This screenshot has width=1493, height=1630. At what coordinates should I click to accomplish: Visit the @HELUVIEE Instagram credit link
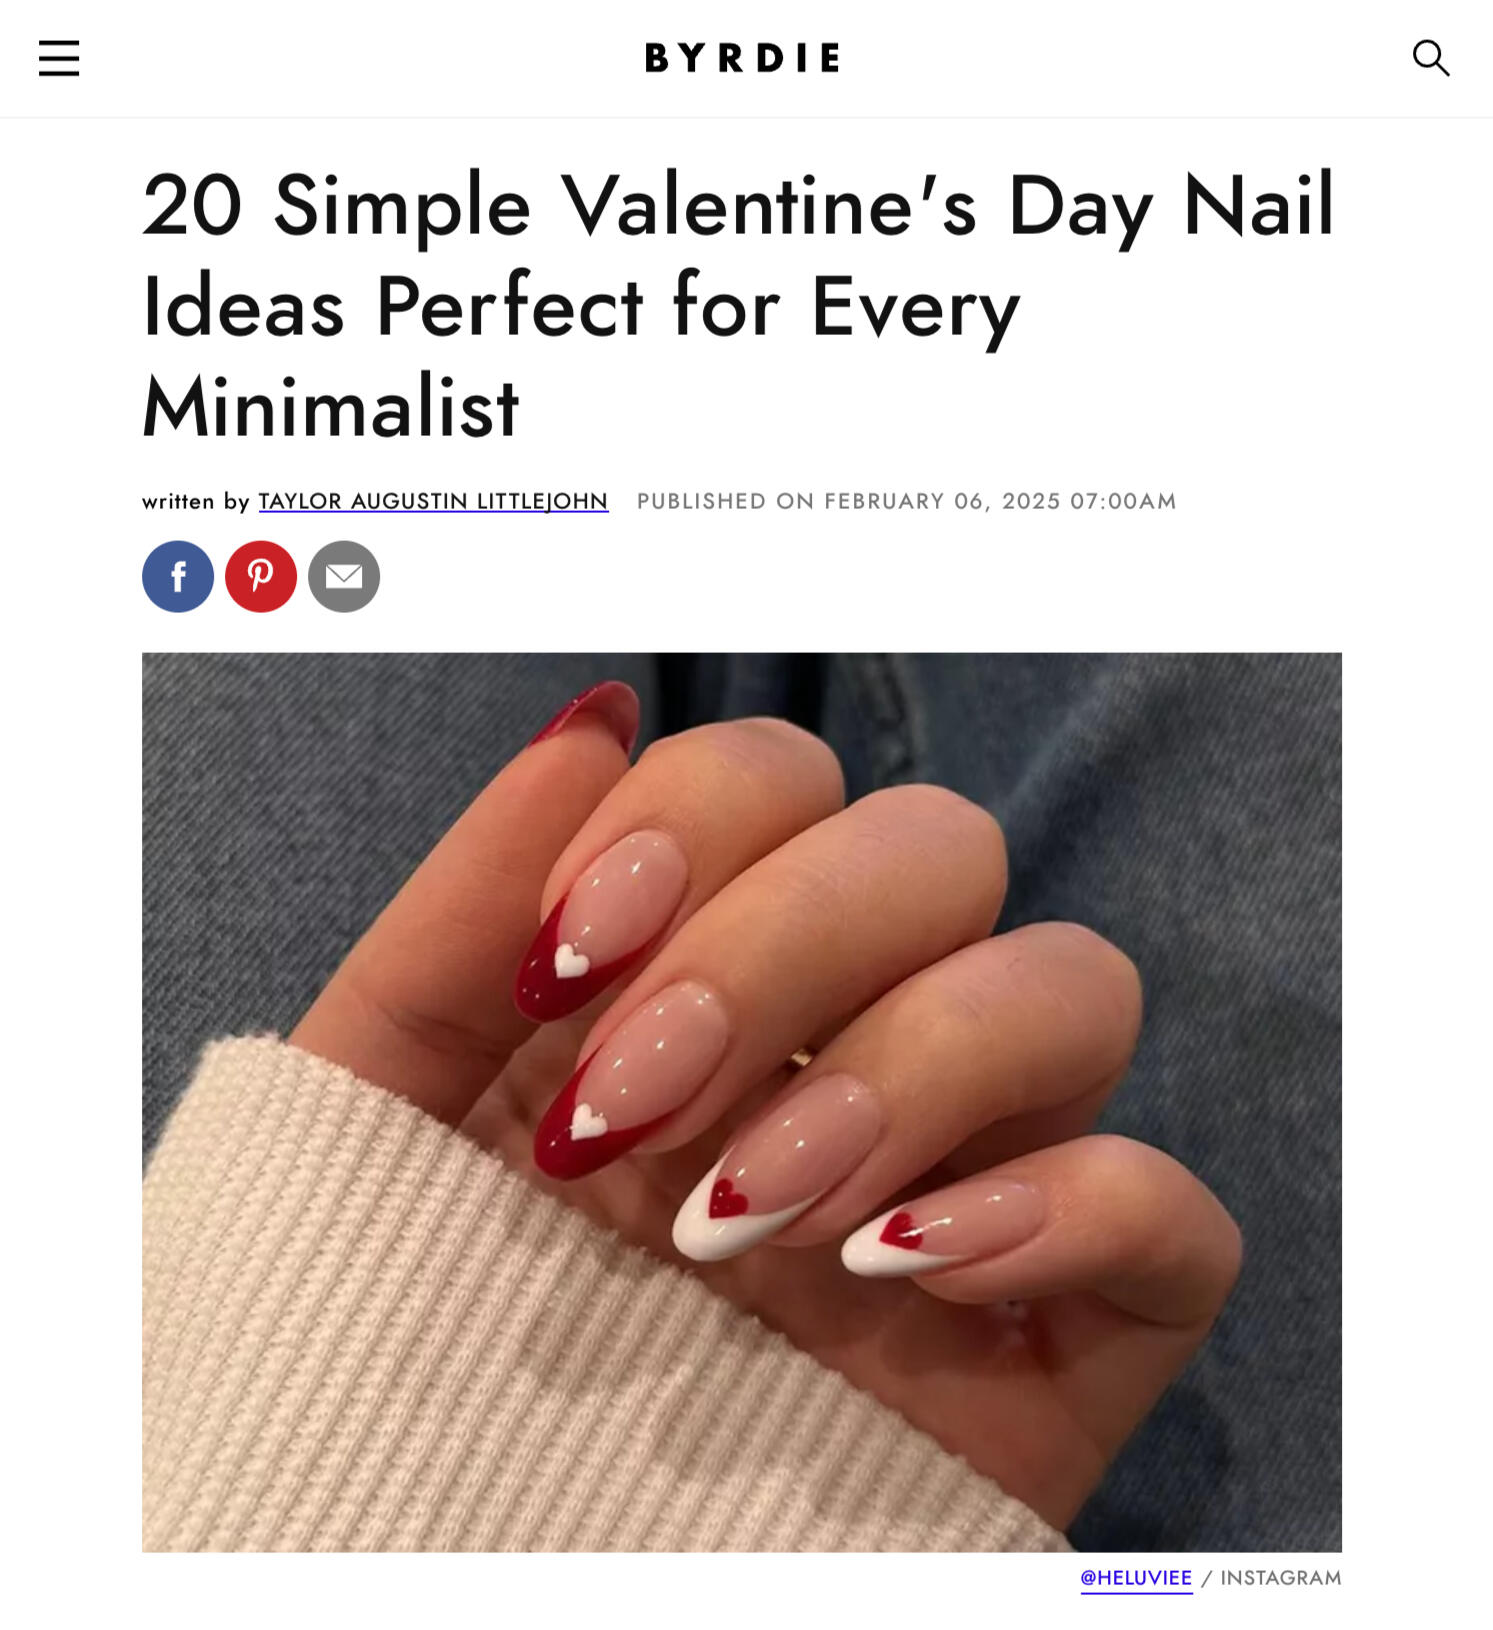pos(1136,1578)
